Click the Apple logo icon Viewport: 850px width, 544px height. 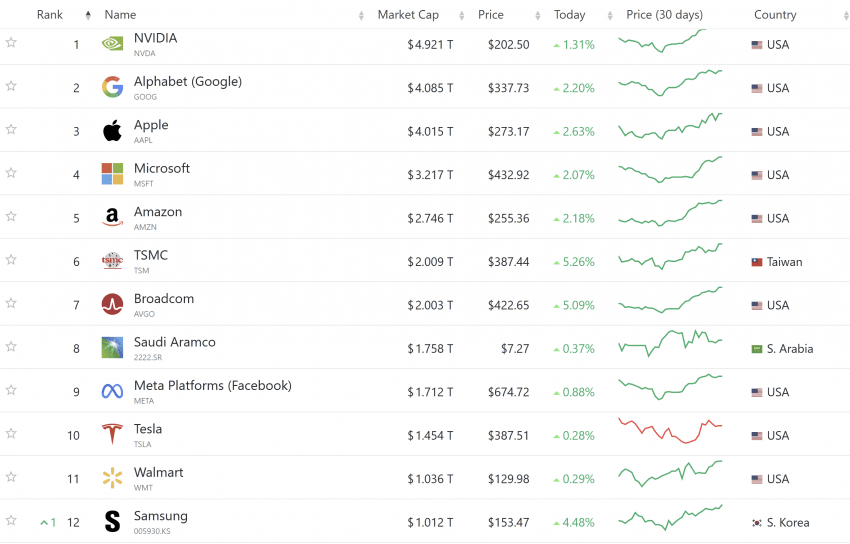[x=112, y=131]
